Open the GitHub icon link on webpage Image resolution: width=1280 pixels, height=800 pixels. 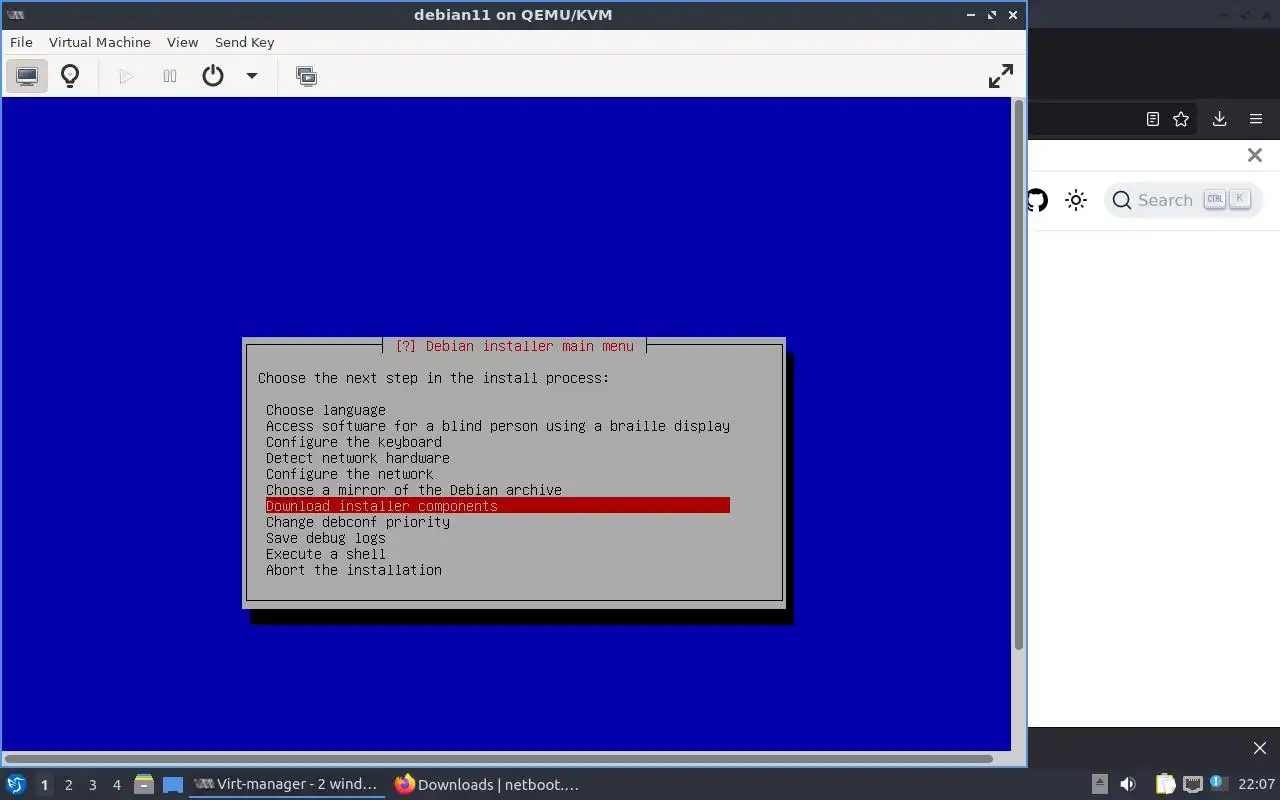coord(1037,200)
